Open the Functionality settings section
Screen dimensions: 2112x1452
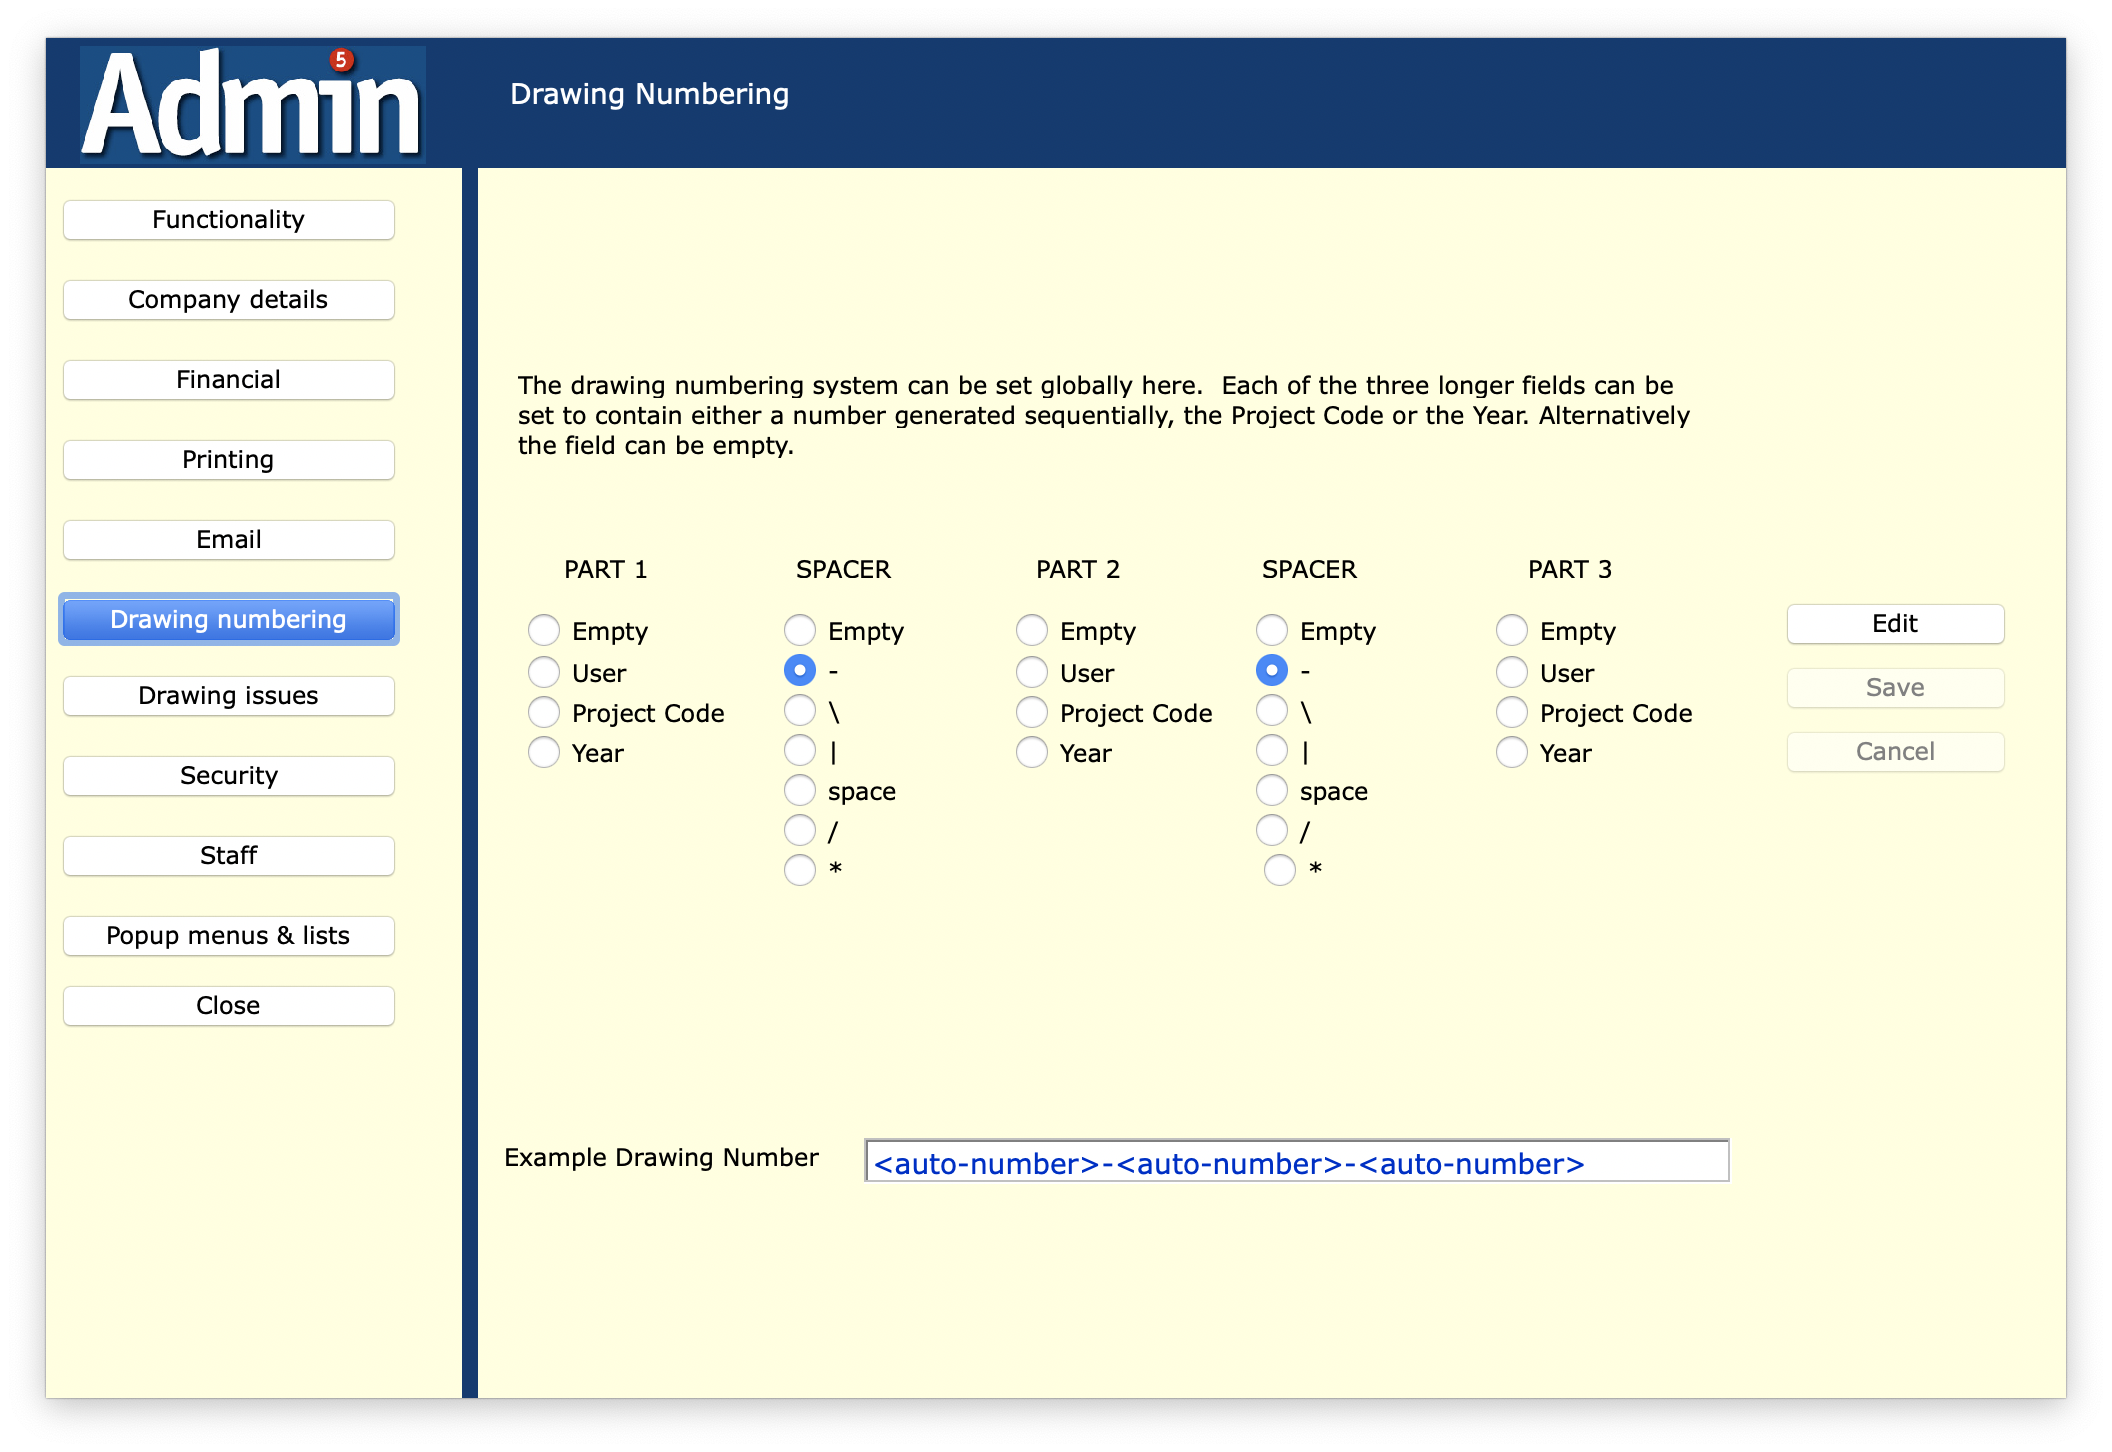[x=228, y=220]
